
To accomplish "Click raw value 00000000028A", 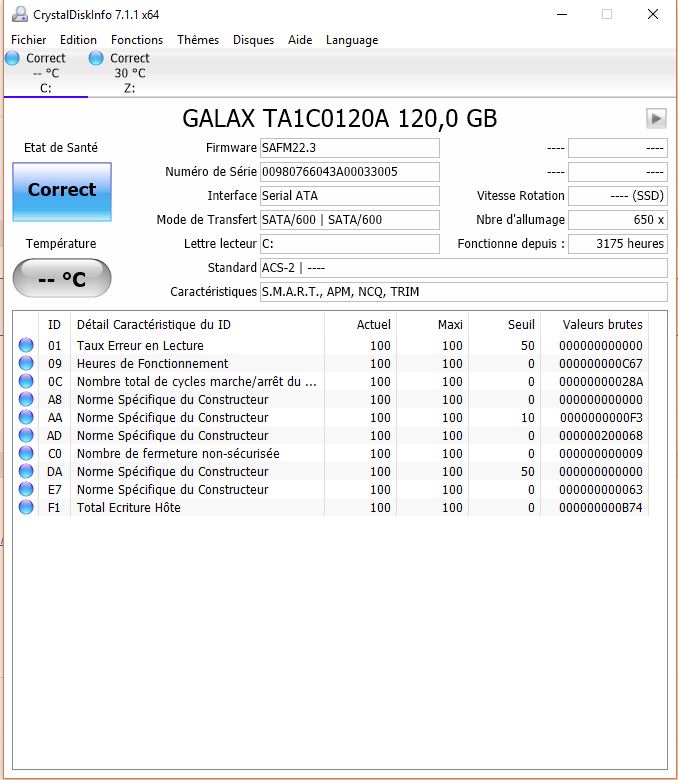I will click(600, 382).
